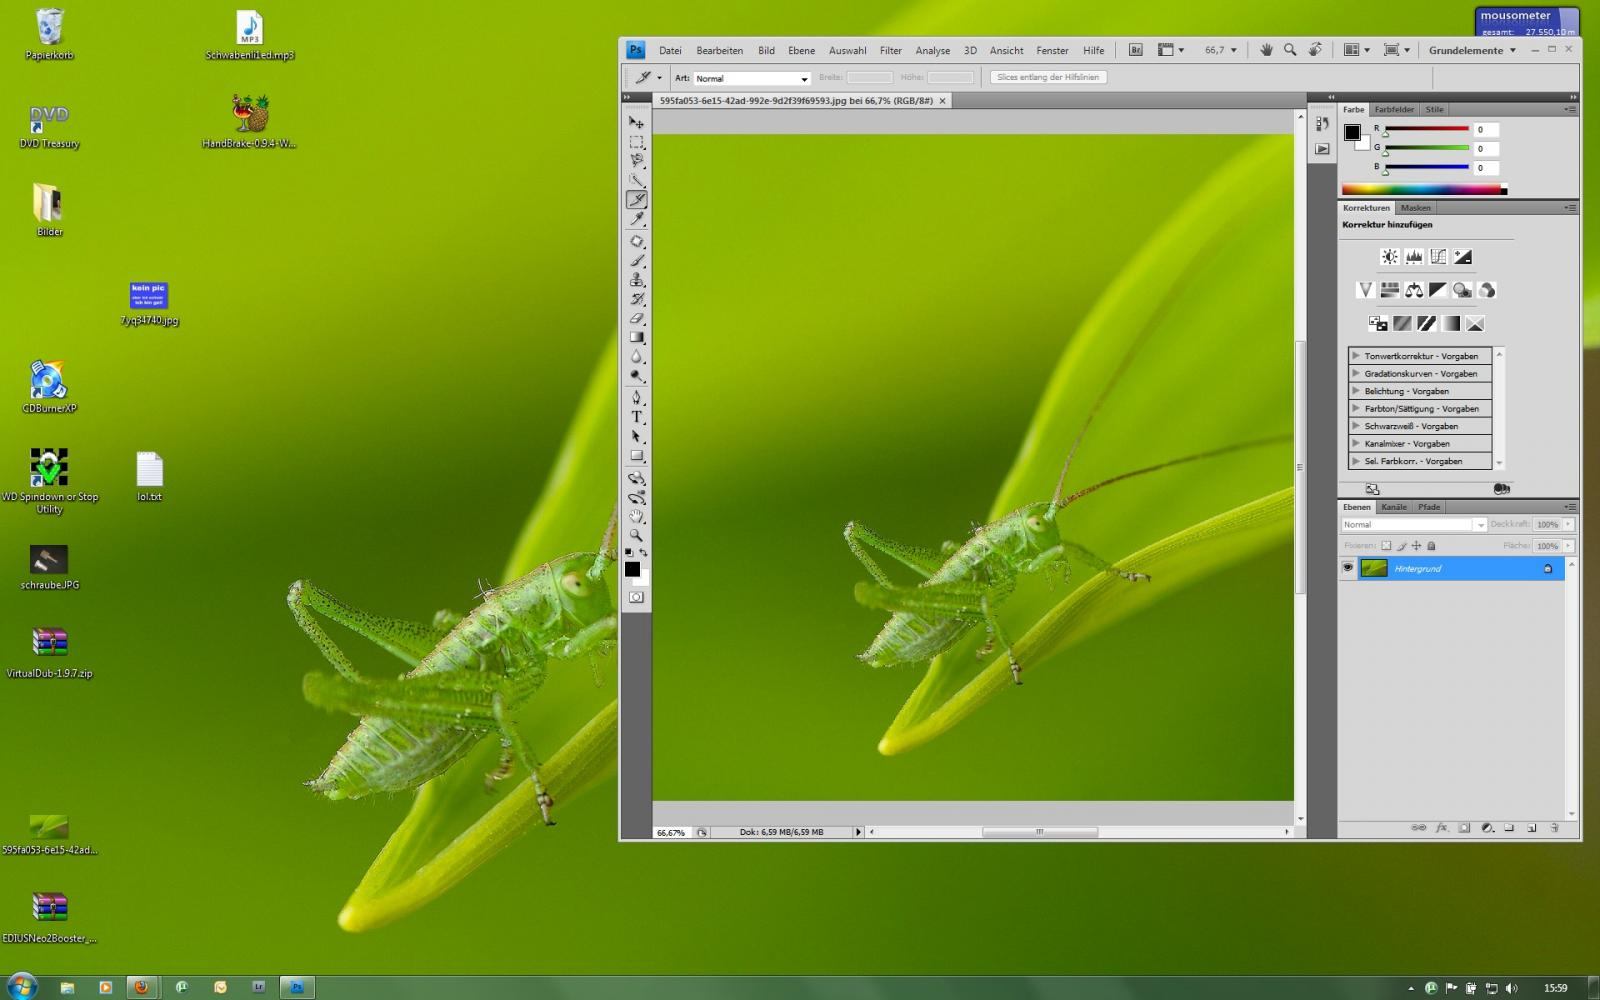Select the Gradient tool
The image size is (1600, 1000).
[636, 338]
